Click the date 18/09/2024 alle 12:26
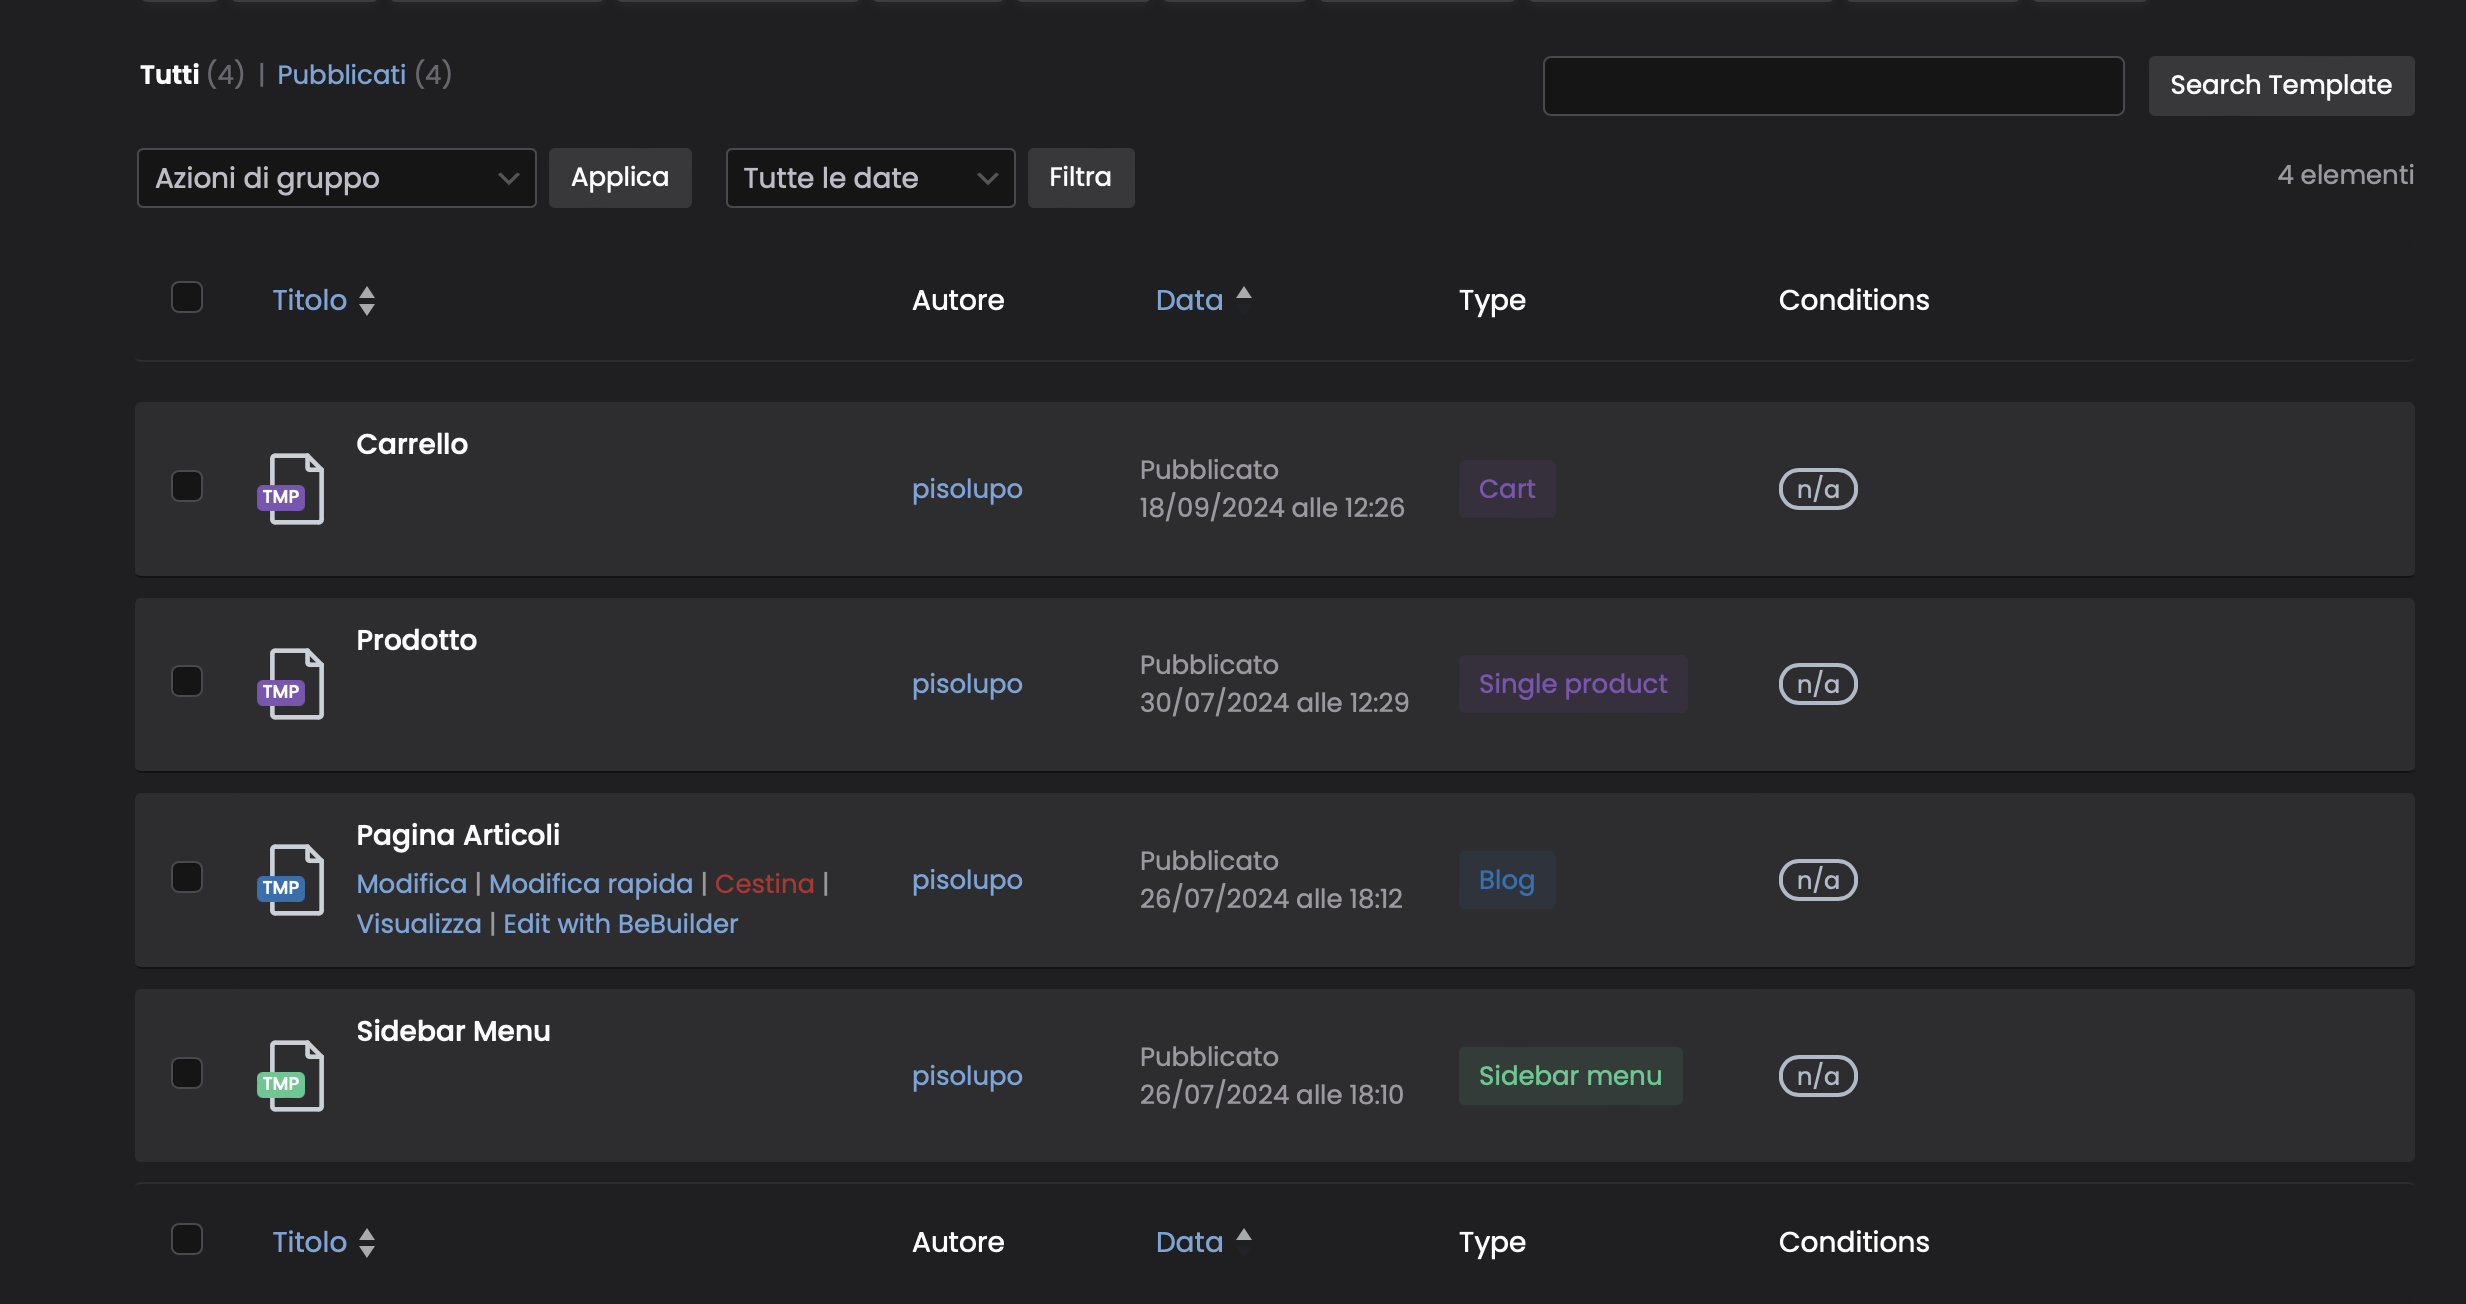The image size is (2466, 1304). click(x=1272, y=508)
